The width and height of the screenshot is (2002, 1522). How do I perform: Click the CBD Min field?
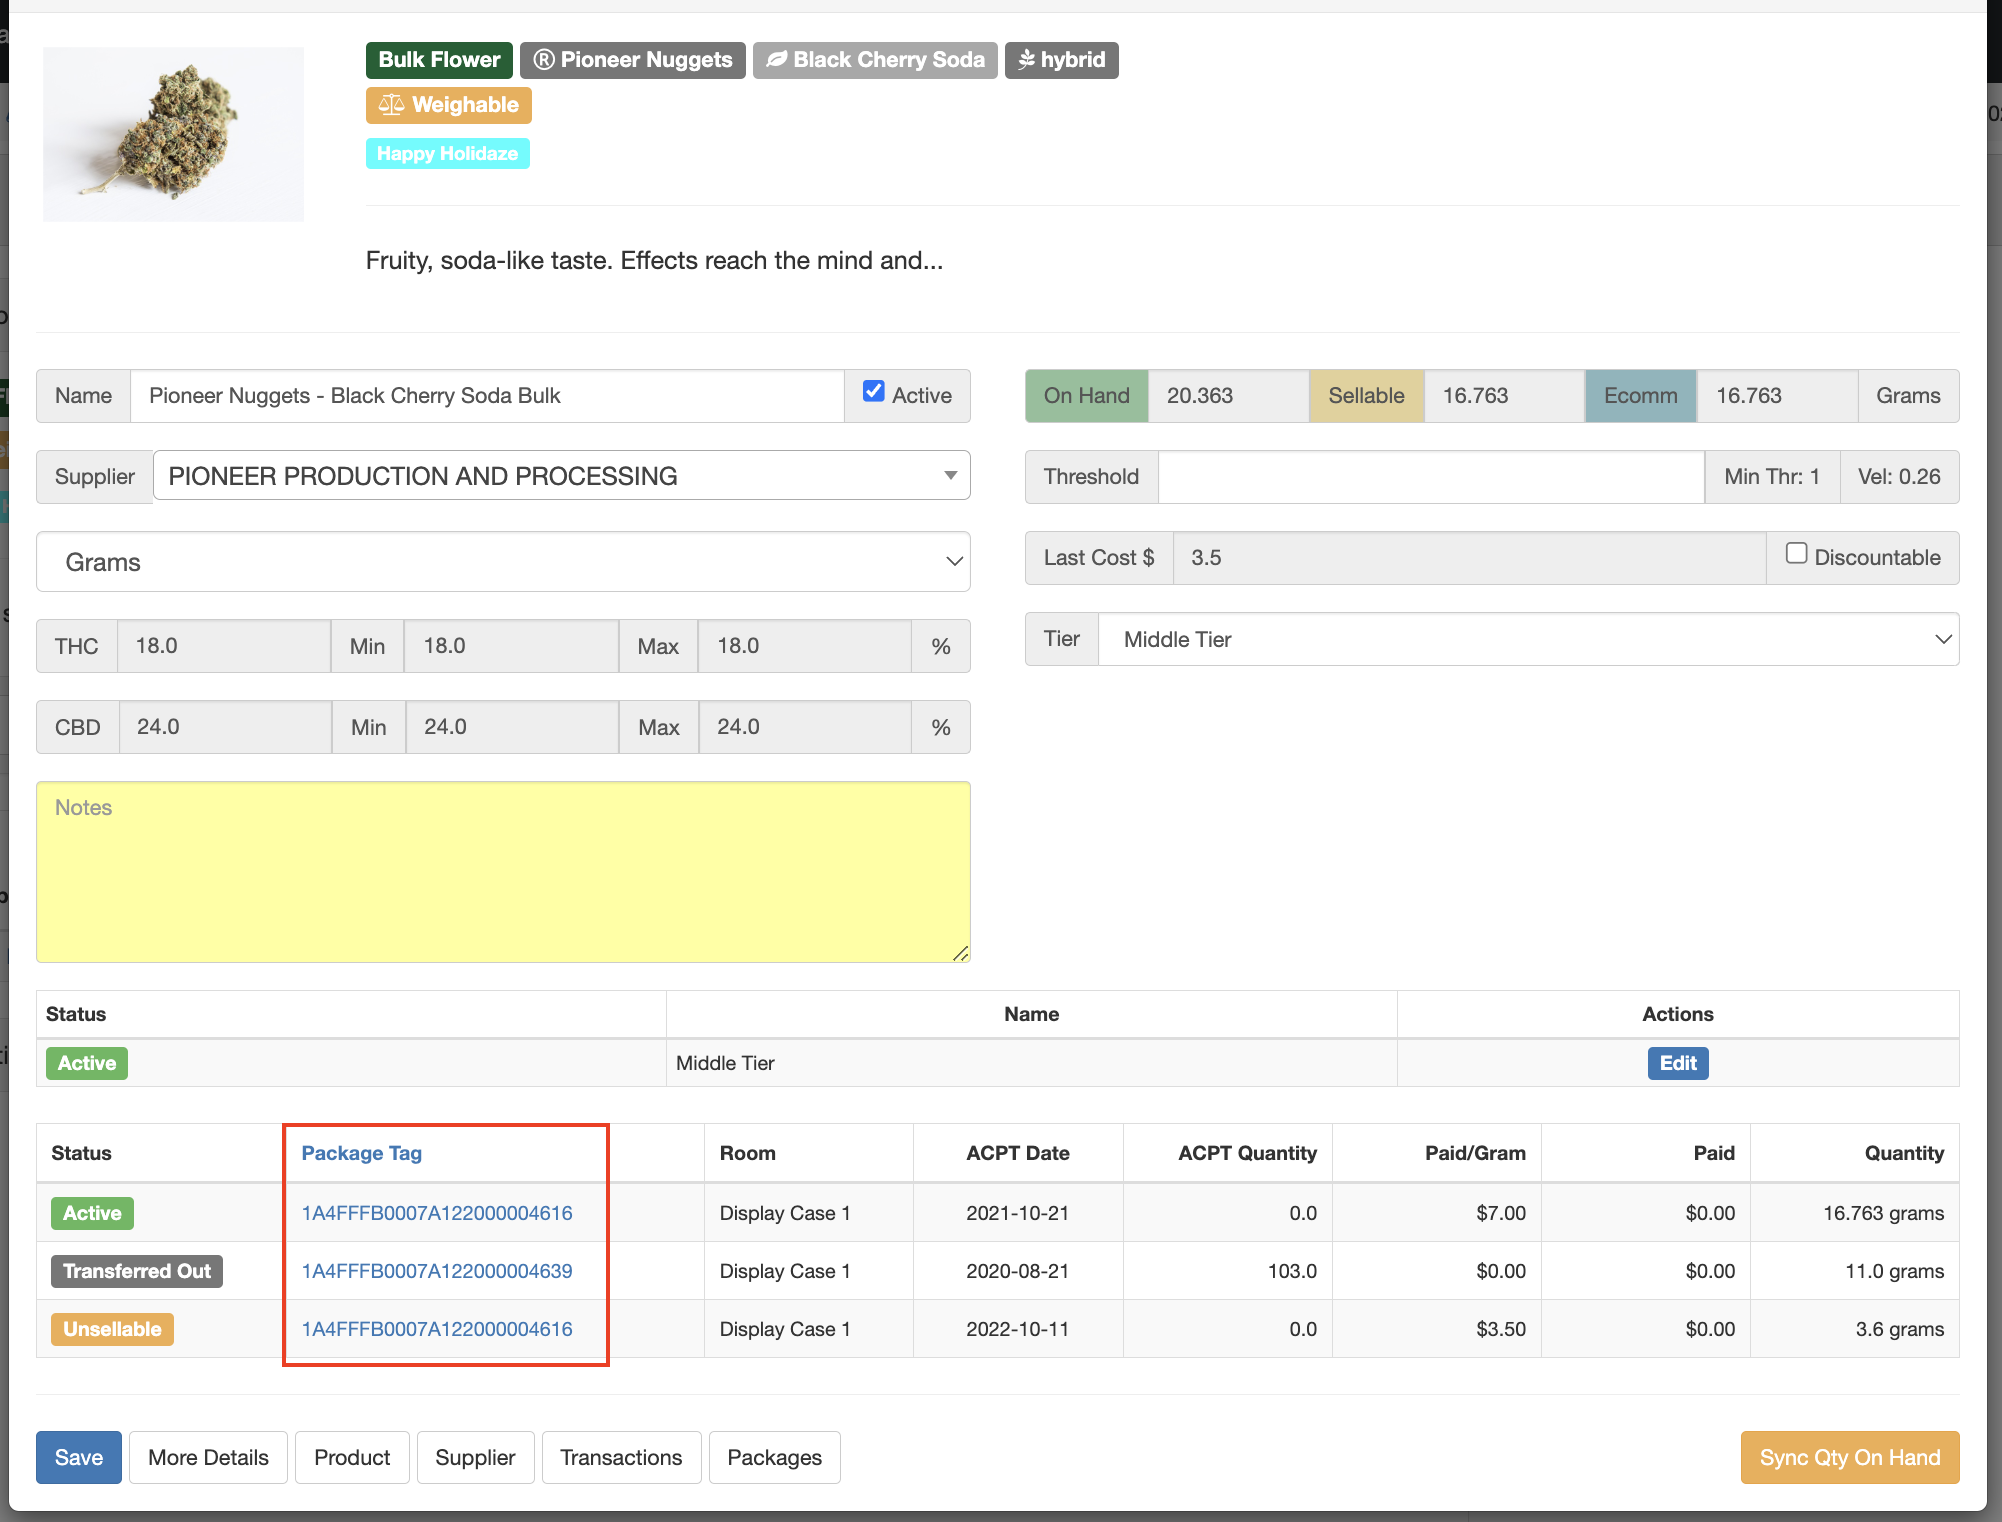(512, 727)
